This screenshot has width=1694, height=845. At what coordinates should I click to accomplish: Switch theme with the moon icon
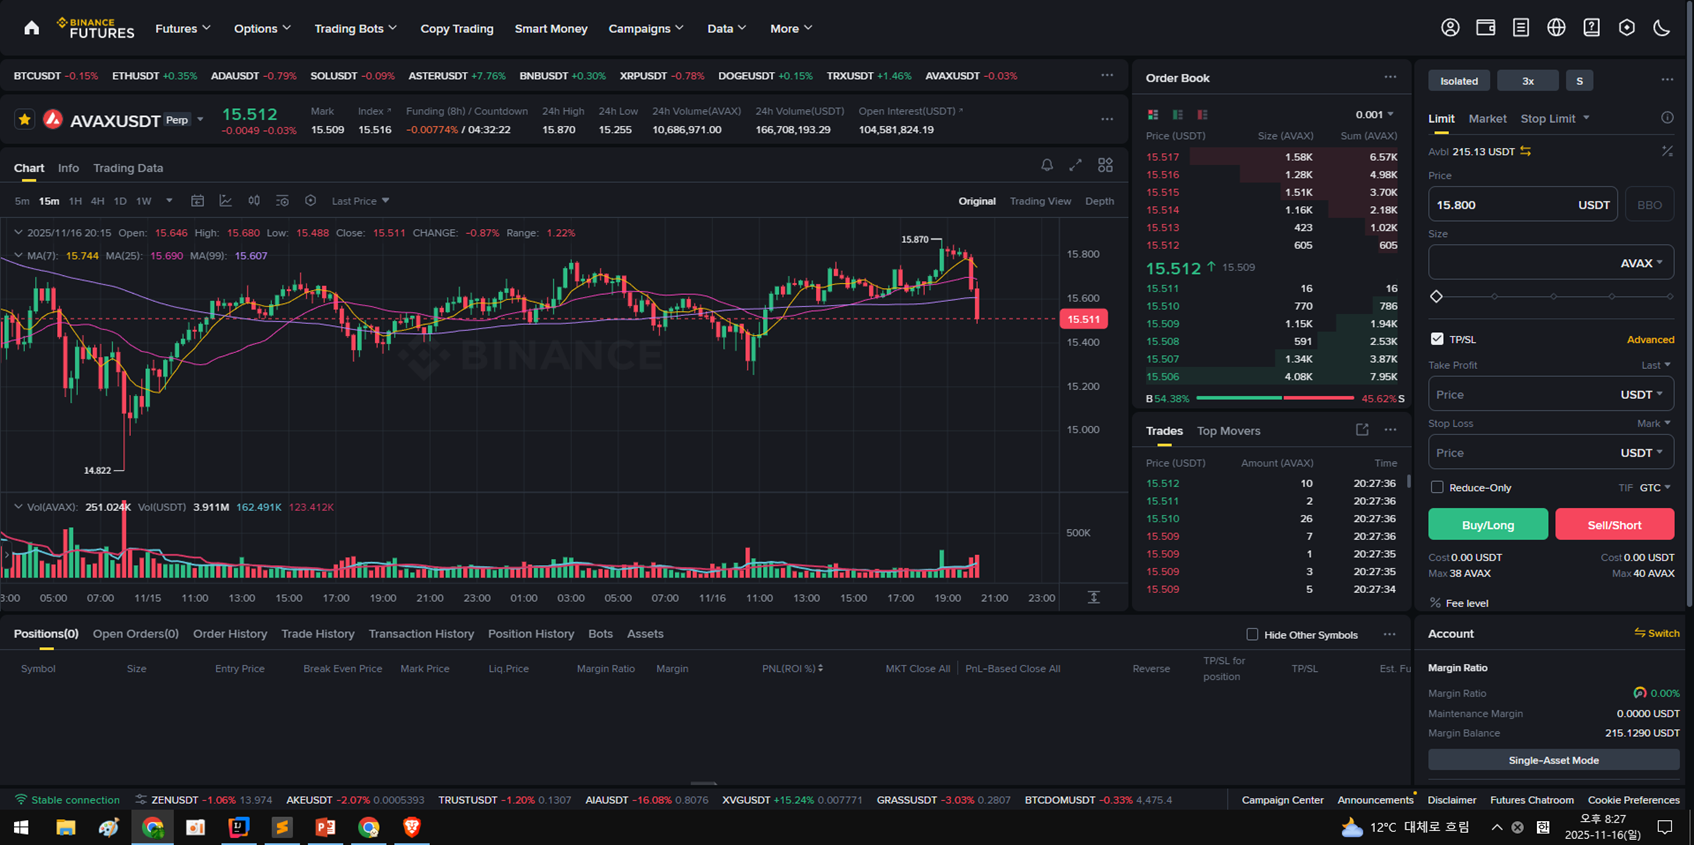click(x=1662, y=28)
